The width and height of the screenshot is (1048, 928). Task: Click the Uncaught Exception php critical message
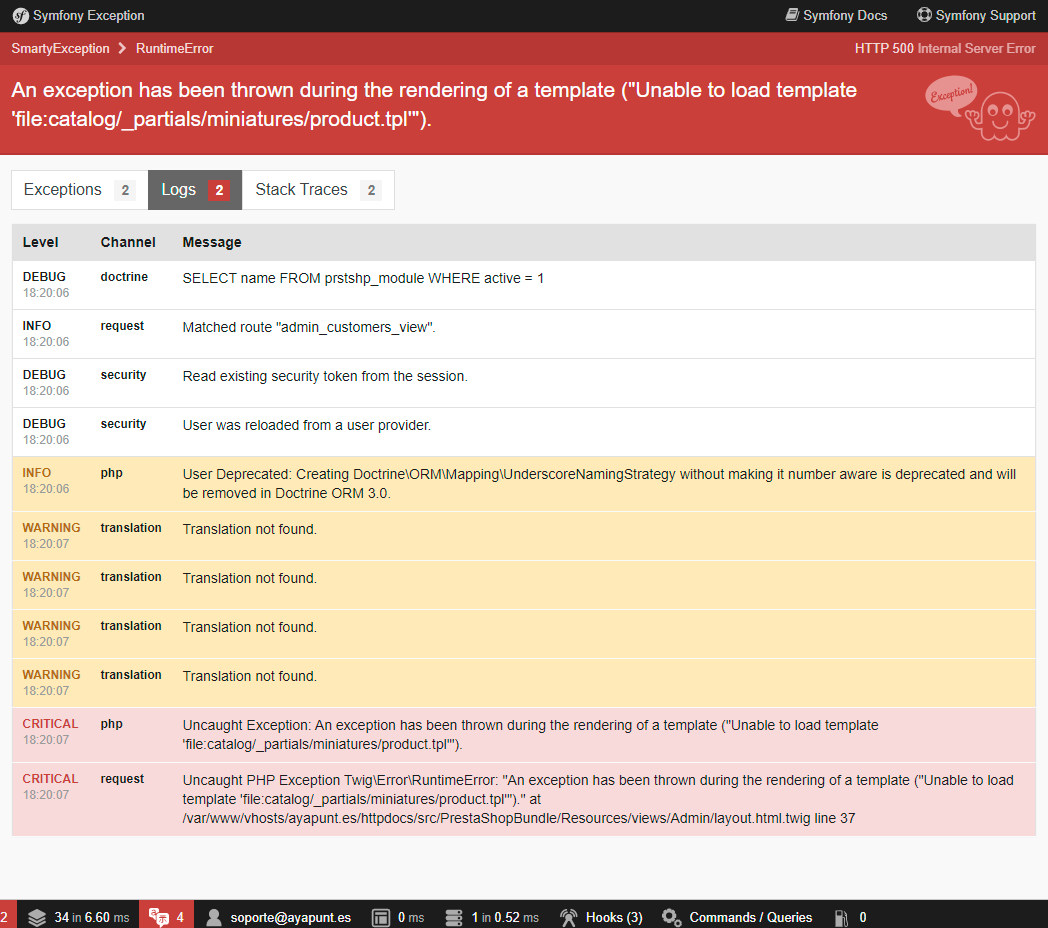(x=531, y=735)
